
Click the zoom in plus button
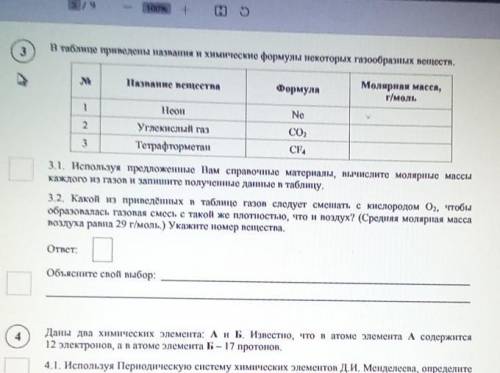185,10
